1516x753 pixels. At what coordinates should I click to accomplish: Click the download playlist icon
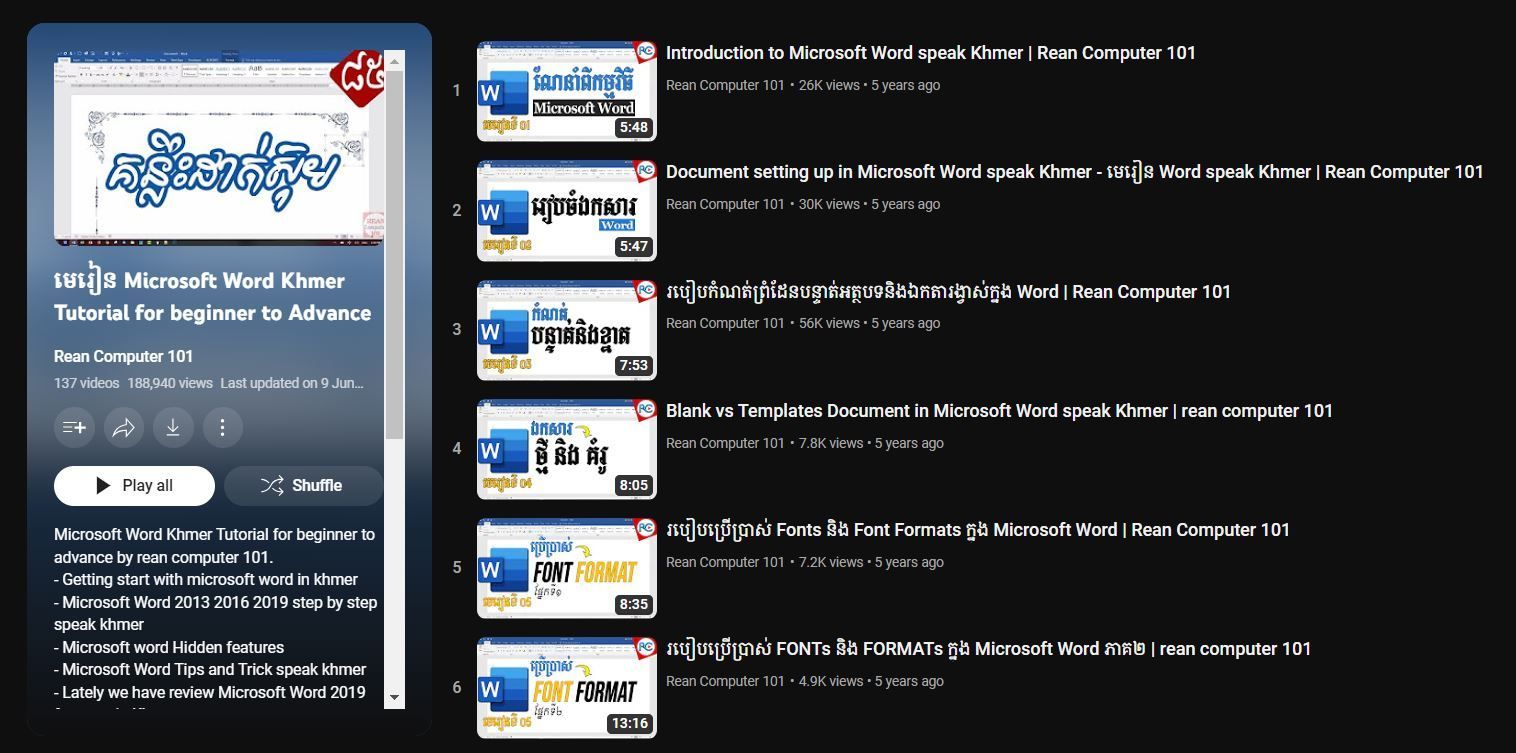pyautogui.click(x=173, y=428)
